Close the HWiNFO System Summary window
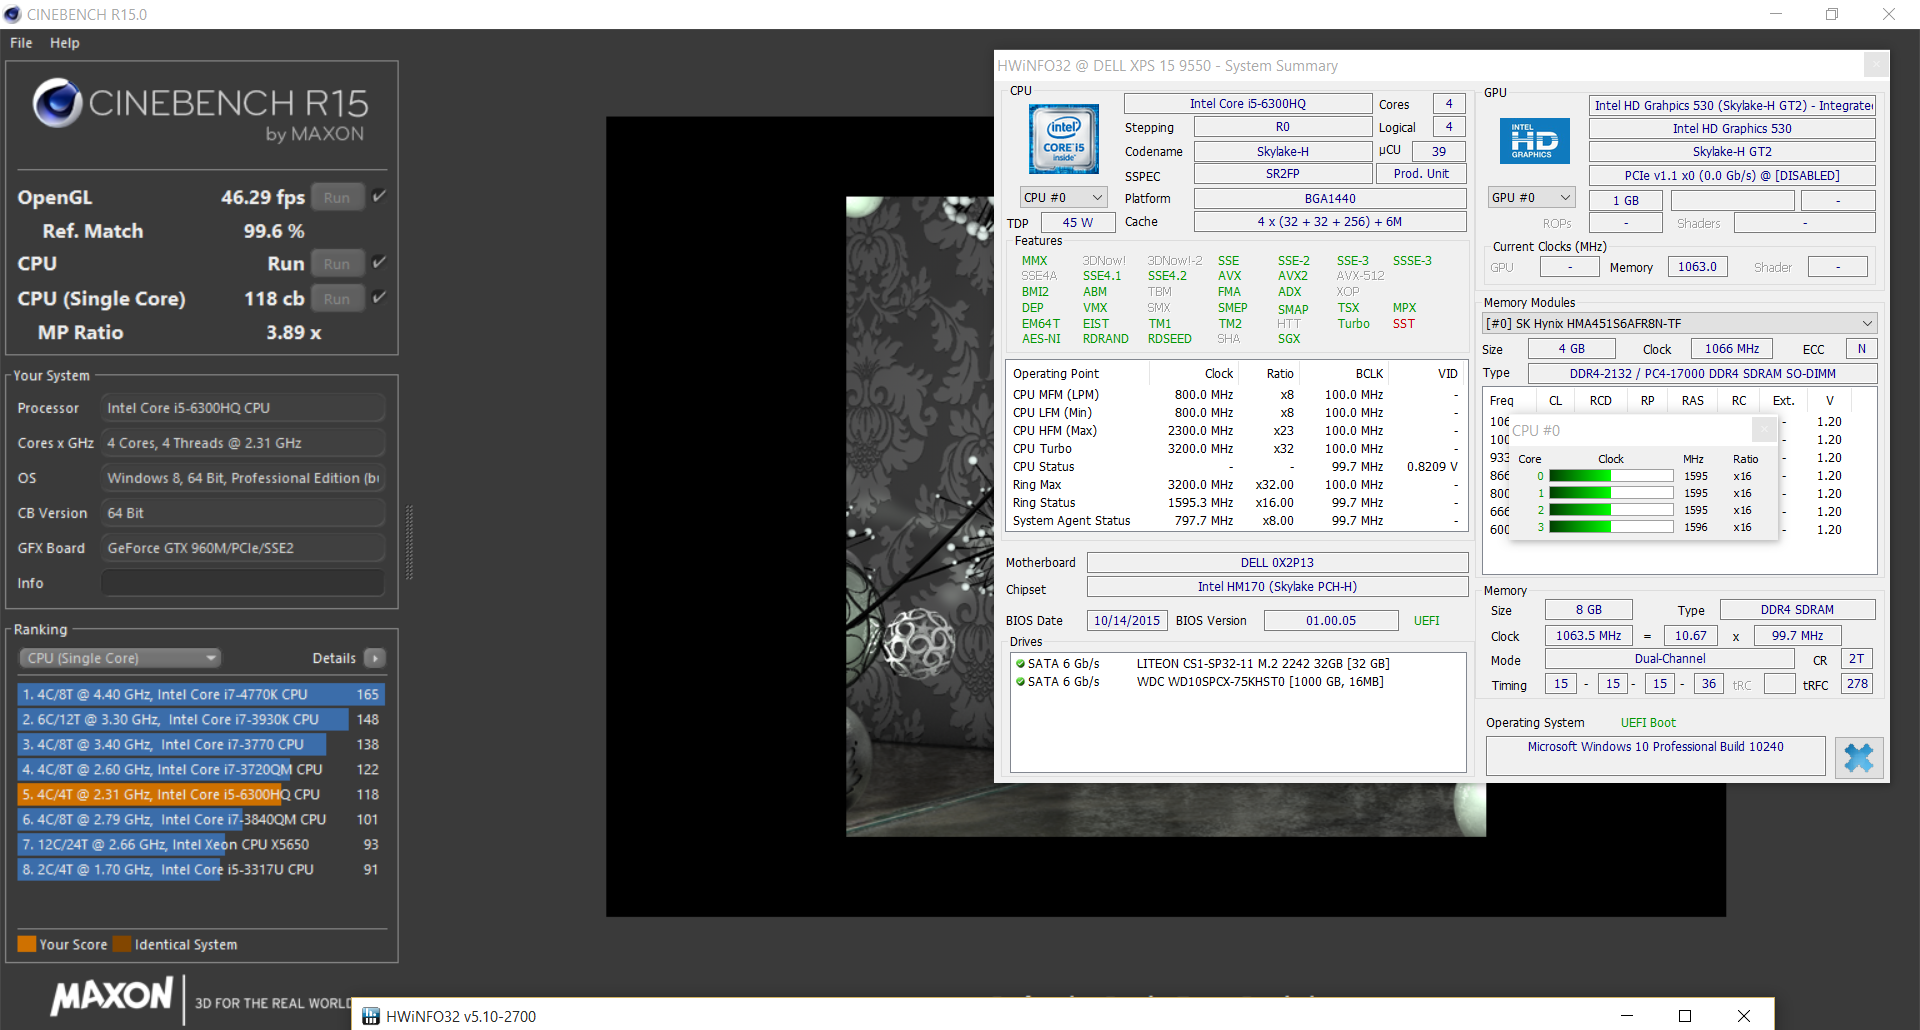Screen dimensions: 1920x1030 point(1876,65)
